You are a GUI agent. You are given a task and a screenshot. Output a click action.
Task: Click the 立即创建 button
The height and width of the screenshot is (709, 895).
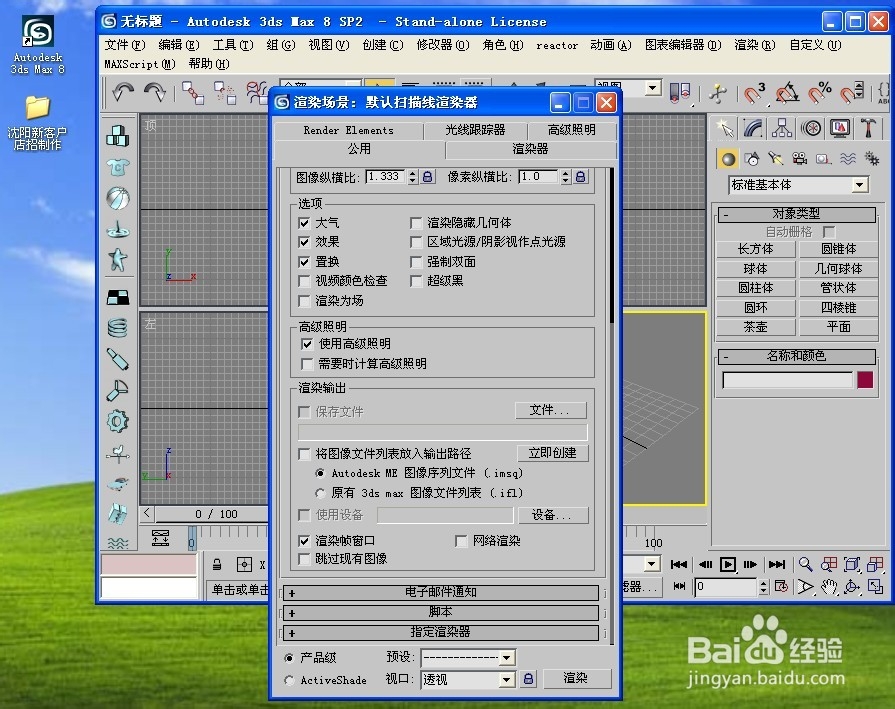[552, 453]
